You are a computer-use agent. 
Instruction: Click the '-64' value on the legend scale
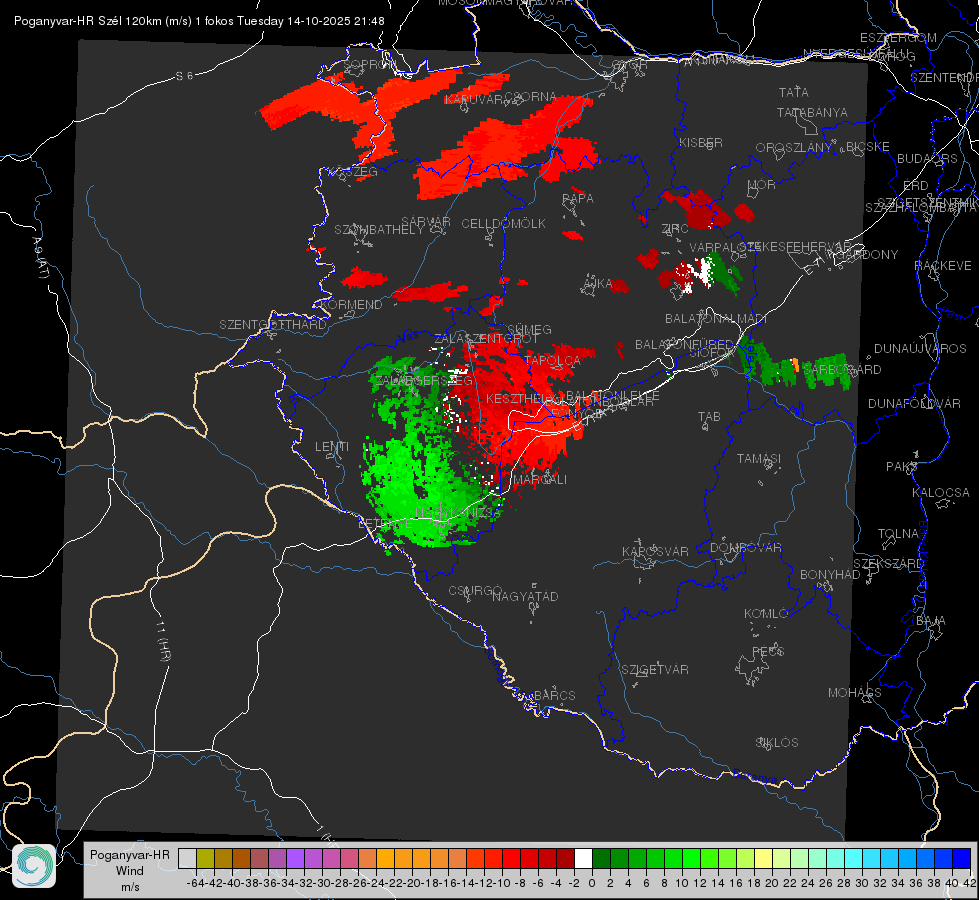coord(196,883)
